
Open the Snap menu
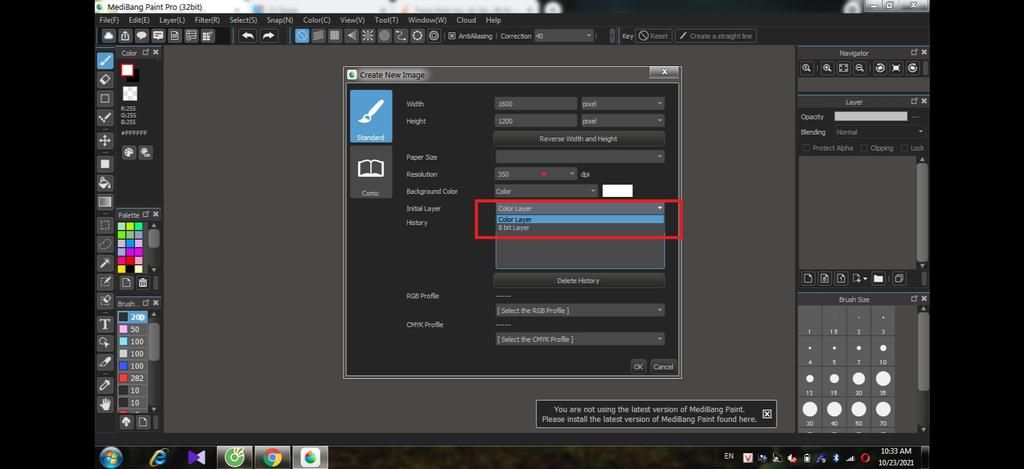click(280, 20)
